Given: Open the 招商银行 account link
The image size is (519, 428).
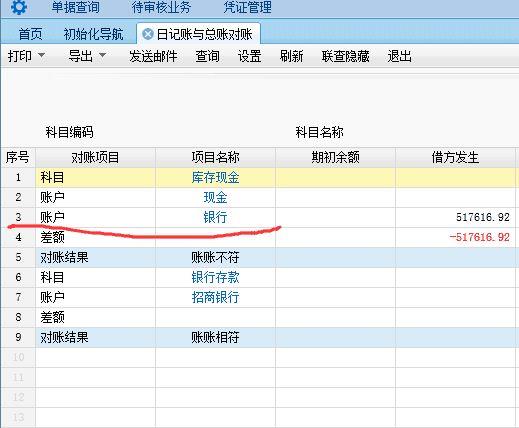Looking at the screenshot, I should pos(215,297).
